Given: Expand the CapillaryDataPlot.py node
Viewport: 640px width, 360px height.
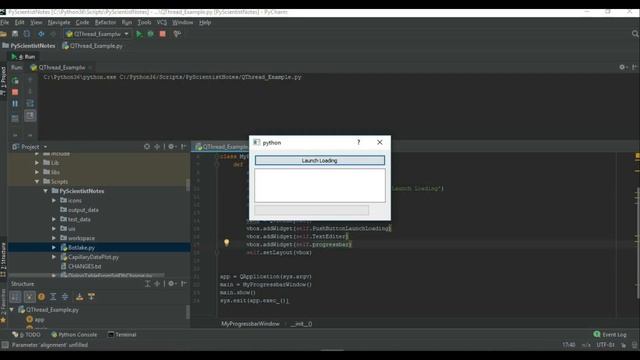Looking at the screenshot, I should click(x=54, y=257).
